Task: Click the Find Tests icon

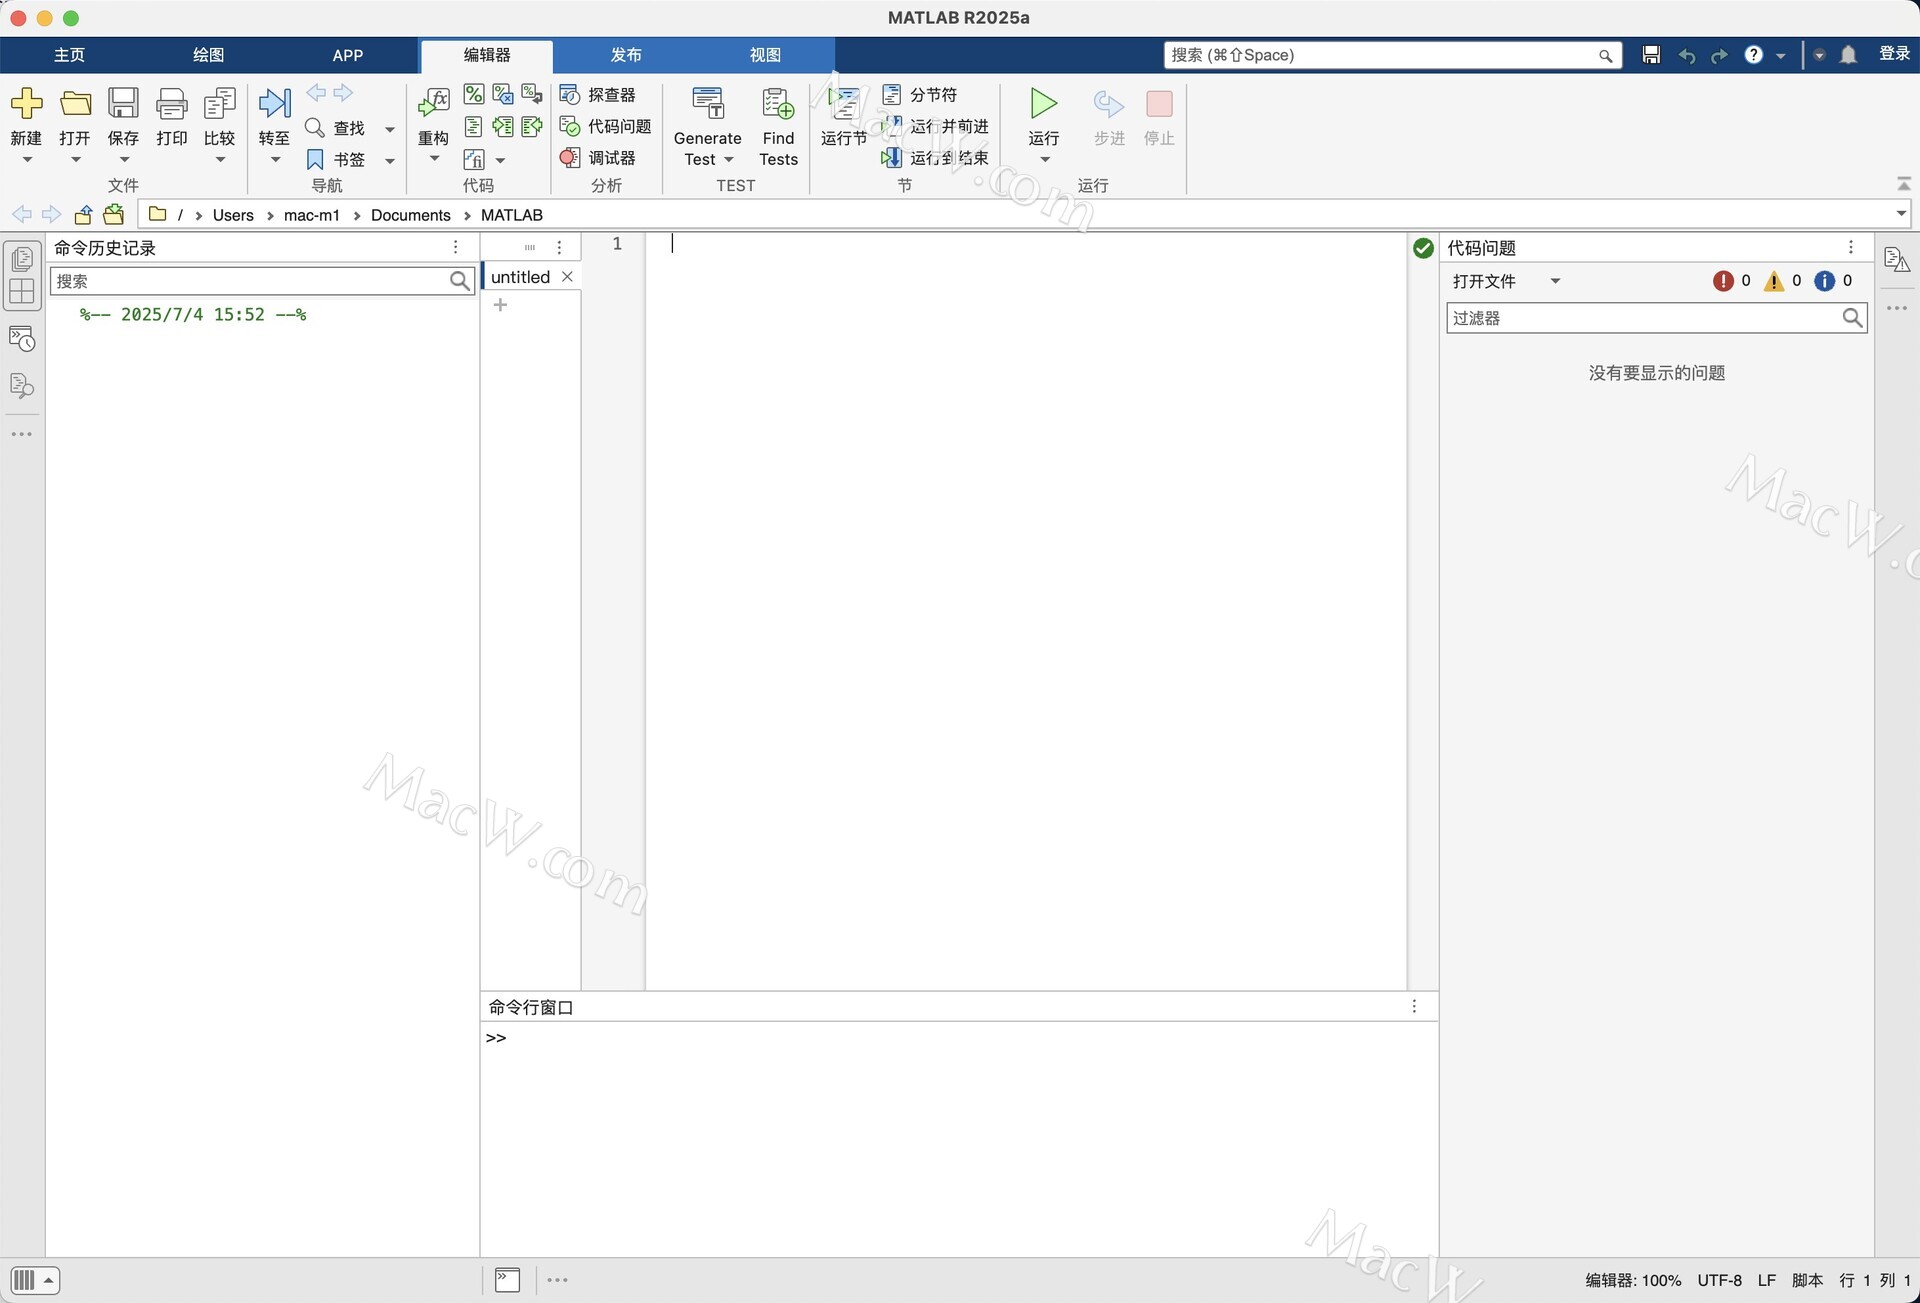Action: point(777,104)
